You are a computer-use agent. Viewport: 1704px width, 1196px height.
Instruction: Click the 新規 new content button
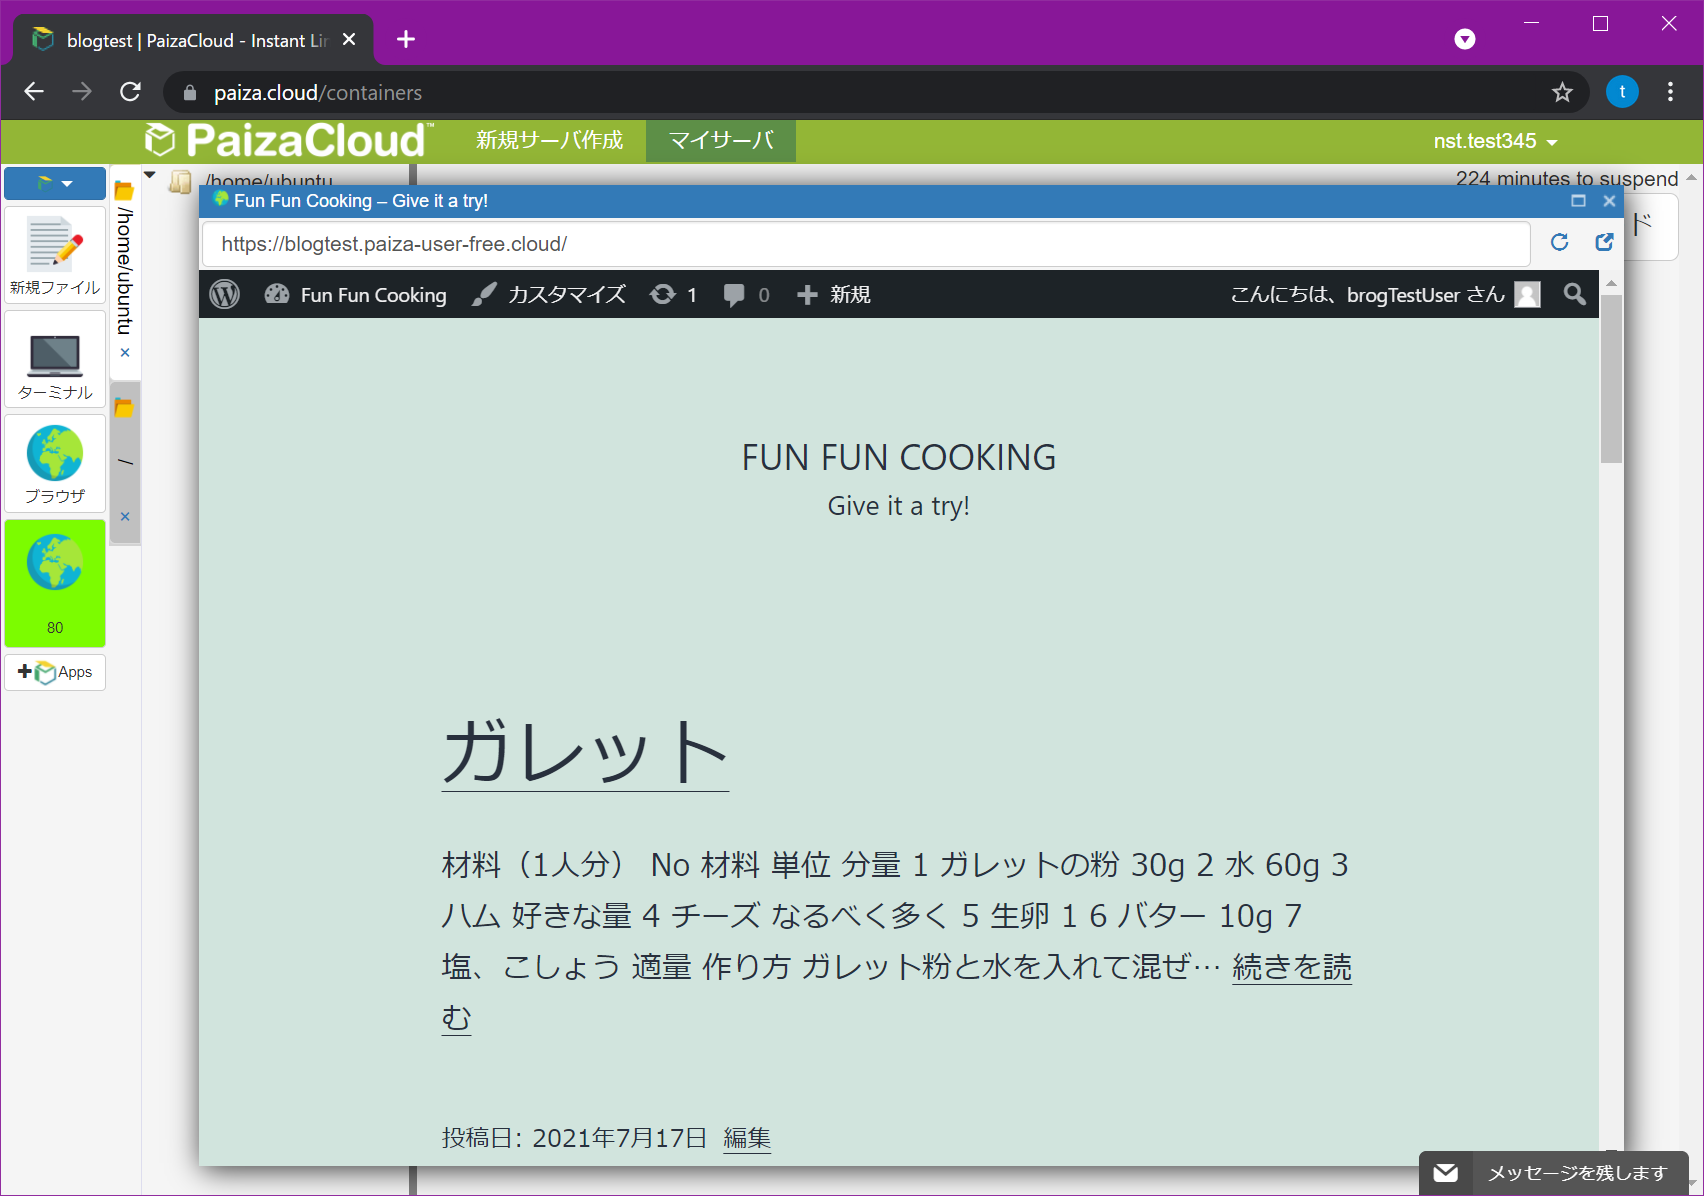pos(833,295)
